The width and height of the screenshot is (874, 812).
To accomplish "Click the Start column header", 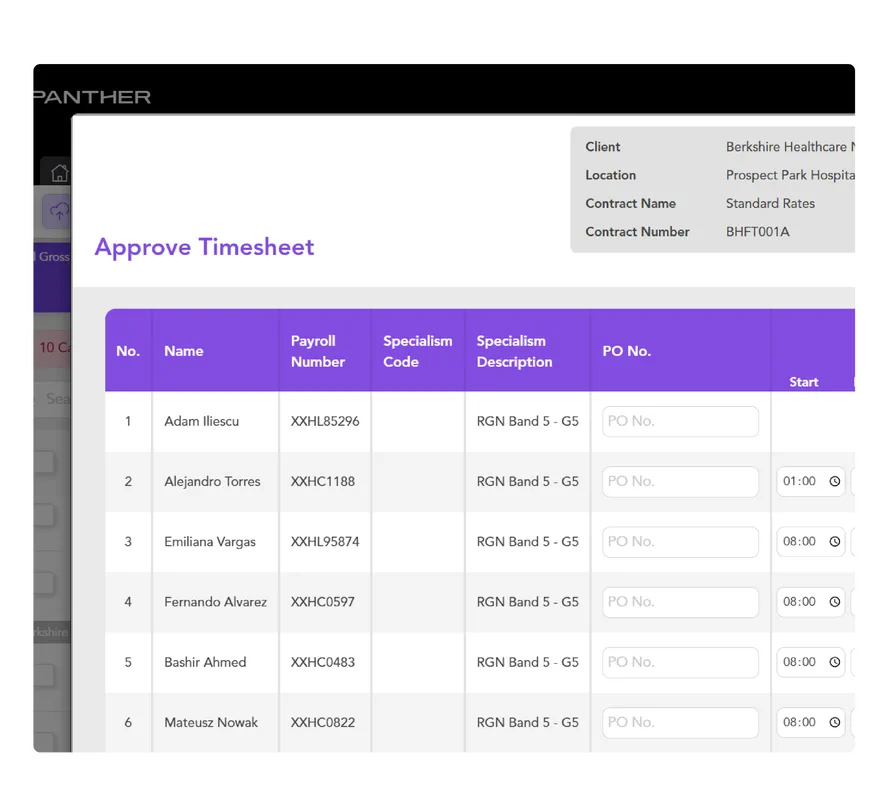I will pos(803,382).
